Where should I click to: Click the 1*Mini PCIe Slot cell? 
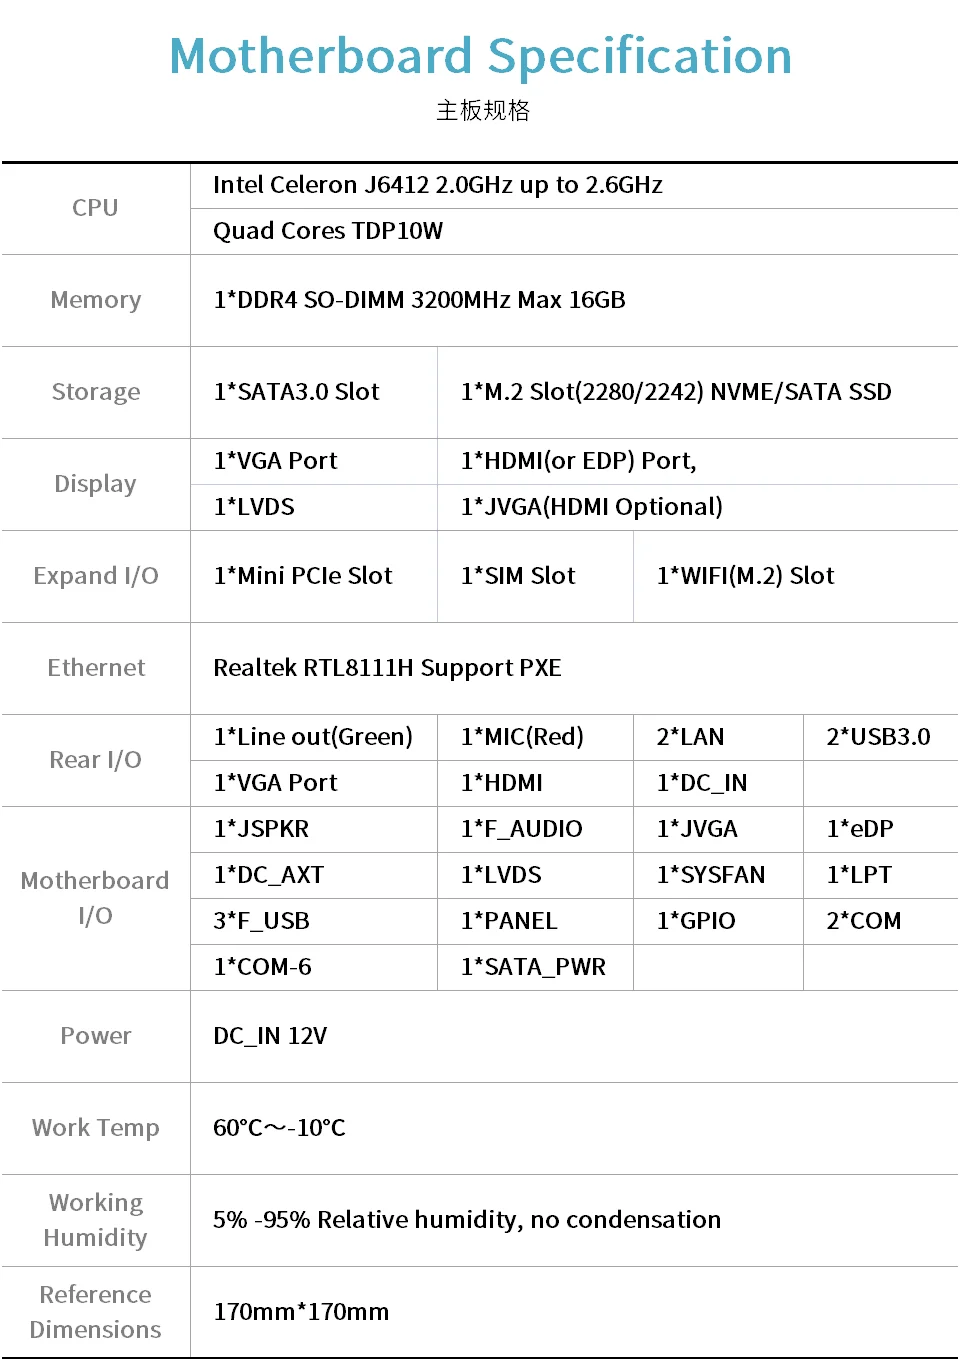tap(303, 576)
